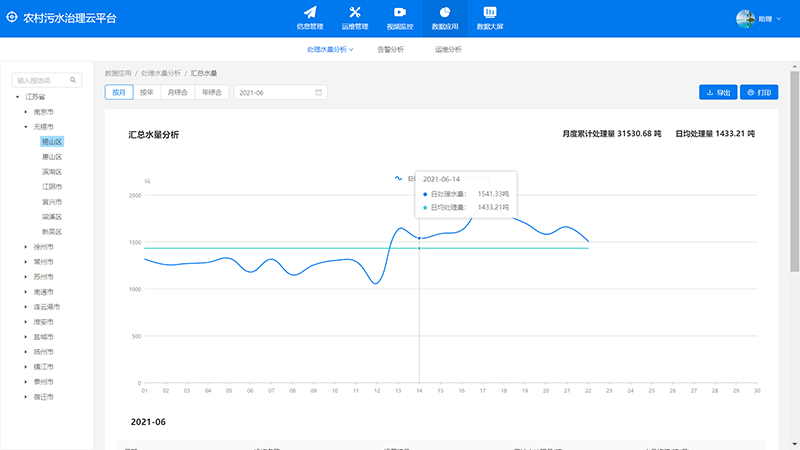The height and width of the screenshot is (450, 800).
Task: Click the calendar icon in date field
Action: coord(319,92)
